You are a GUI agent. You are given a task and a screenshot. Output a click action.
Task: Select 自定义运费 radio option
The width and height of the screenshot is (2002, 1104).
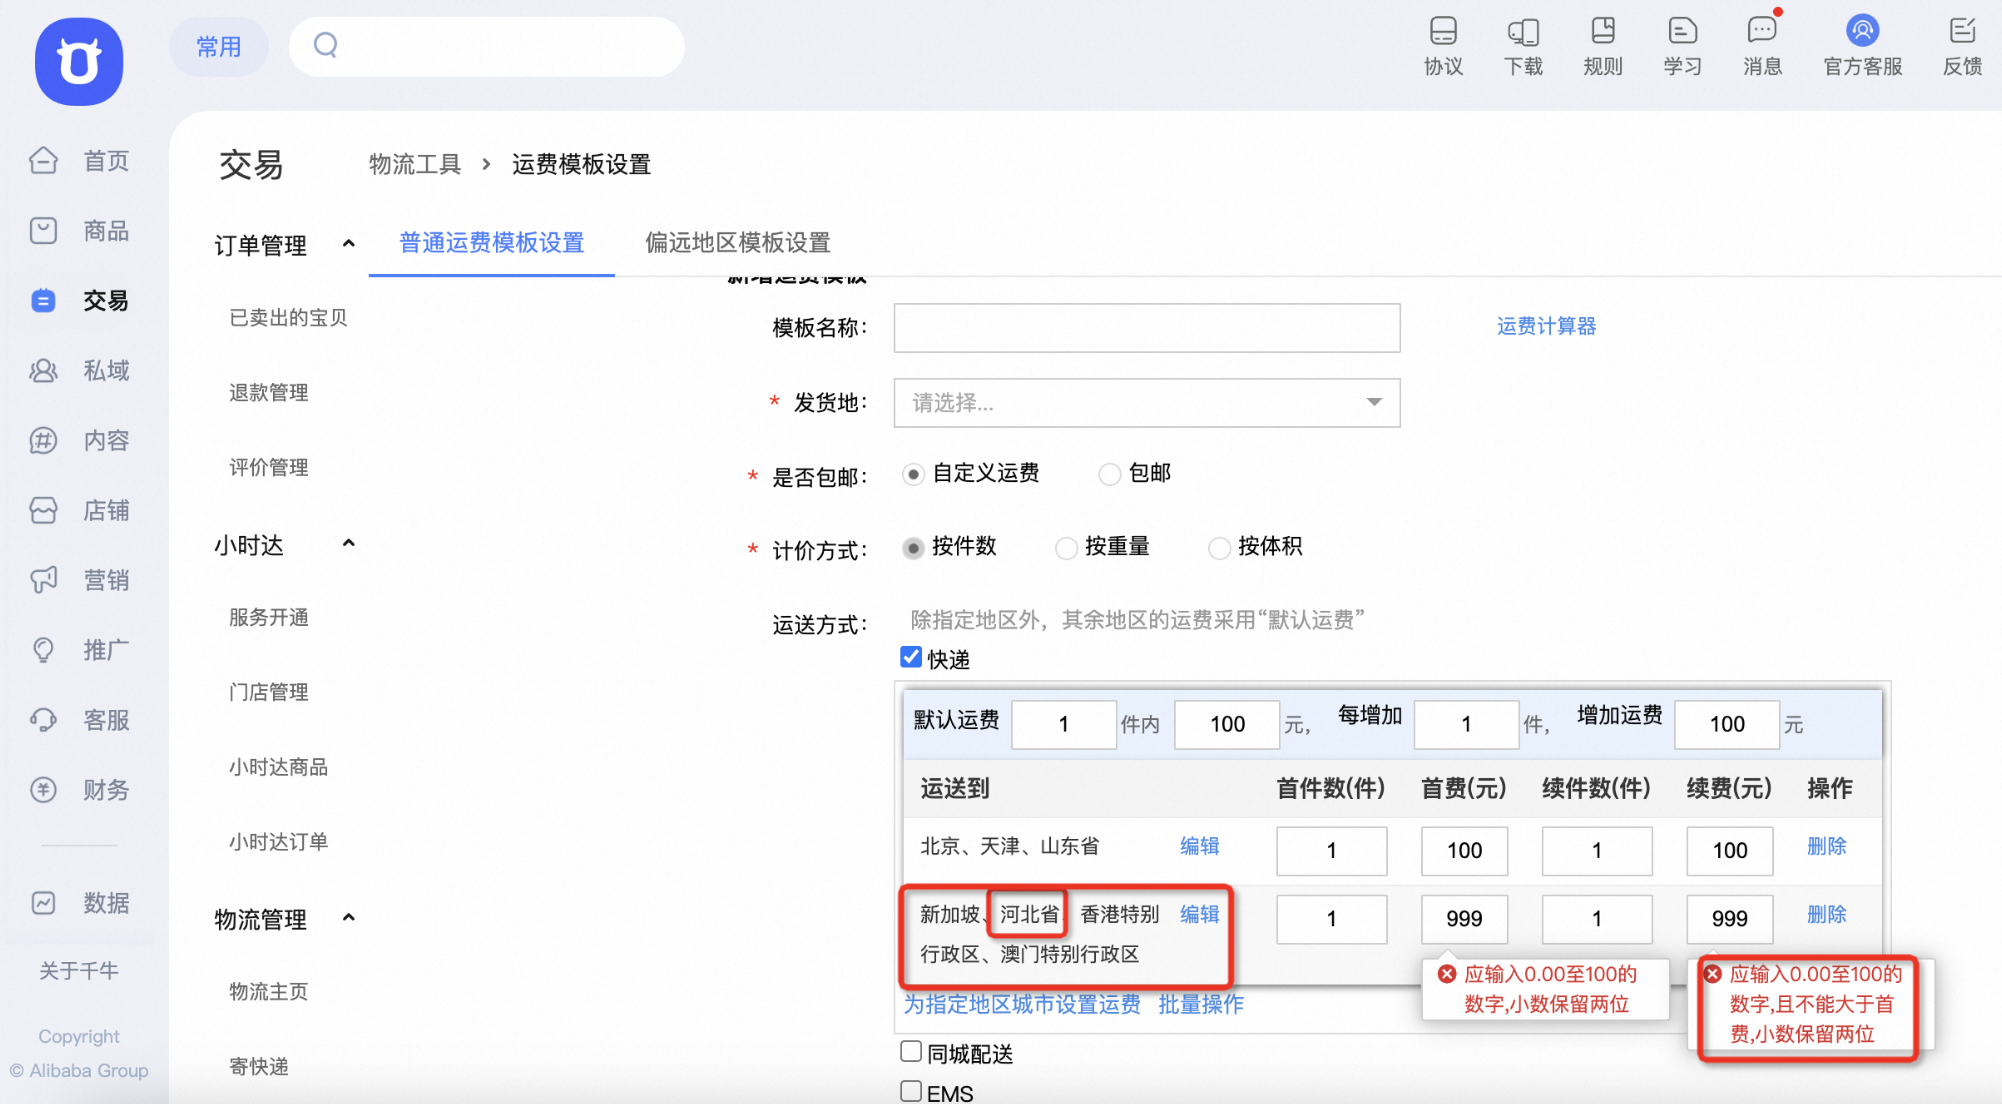913,474
